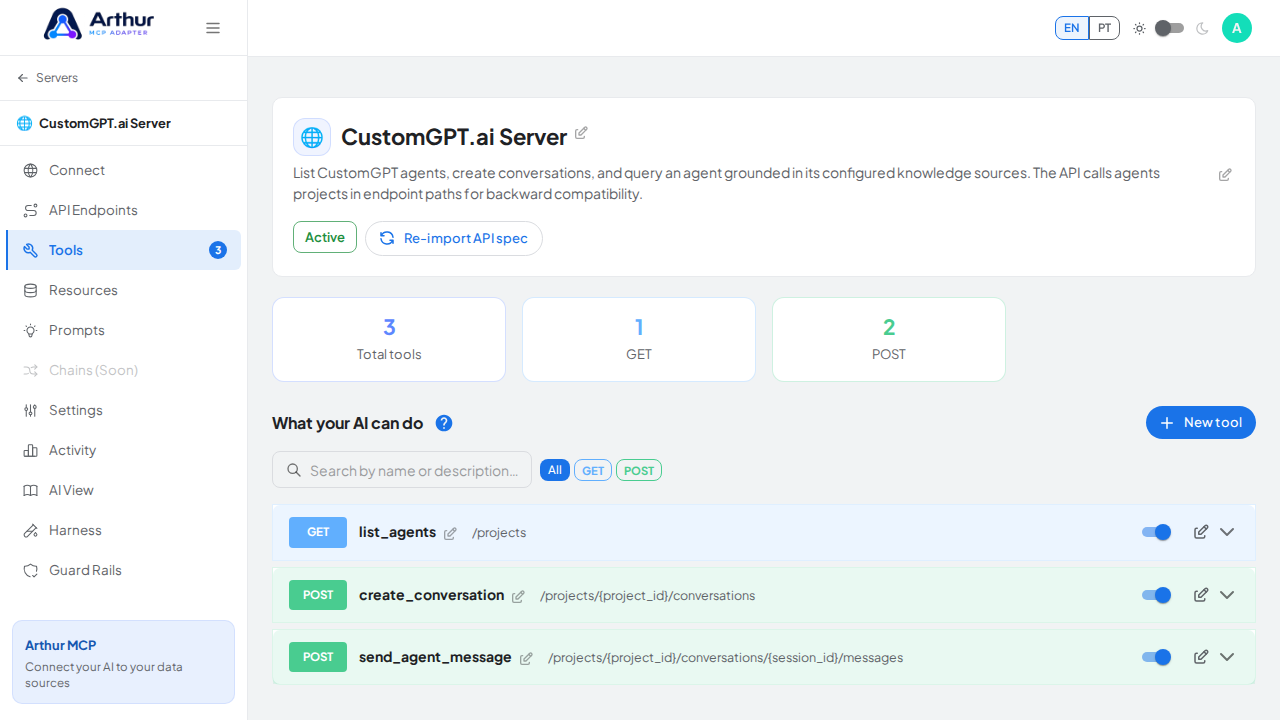Viewport: 1280px width, 720px height.
Task: Click the server globe icon in header card
Action: tap(312, 137)
